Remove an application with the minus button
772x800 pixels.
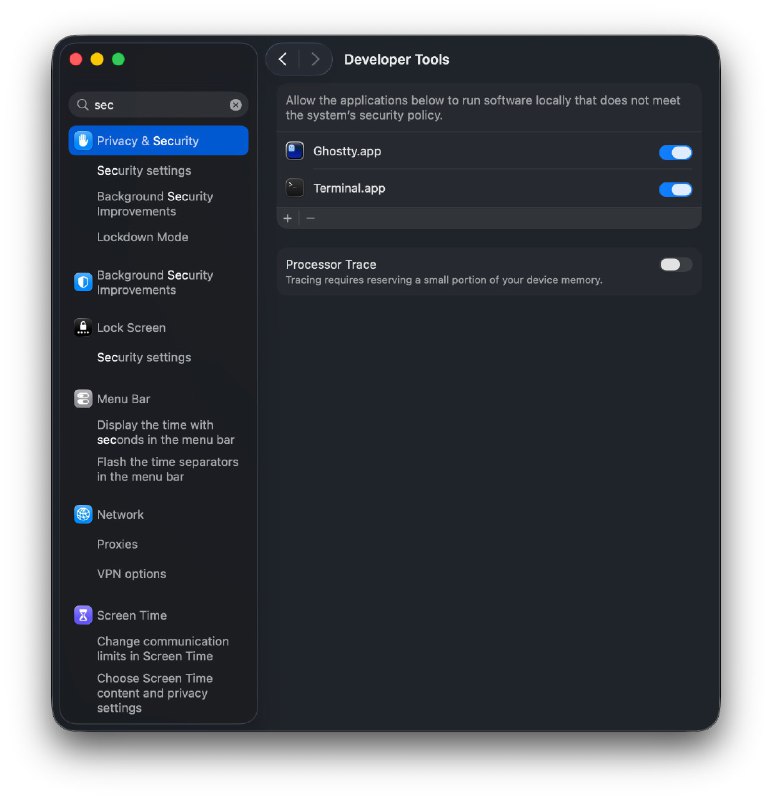pos(311,218)
